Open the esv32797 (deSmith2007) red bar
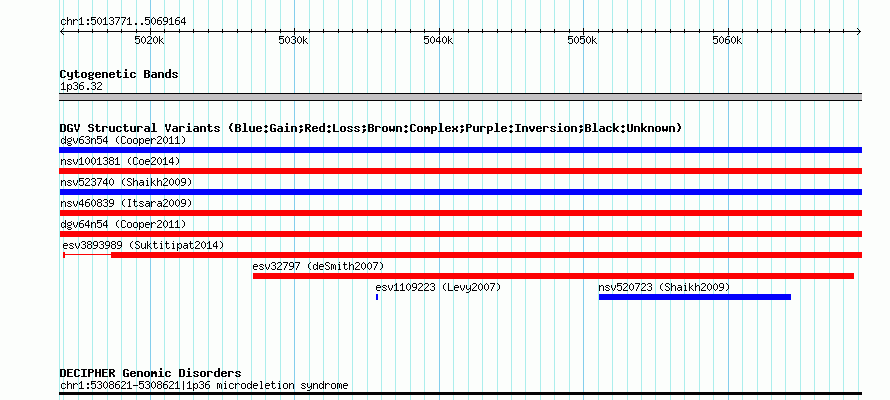Image resolution: width=890 pixels, height=400 pixels. pyautogui.click(x=553, y=276)
